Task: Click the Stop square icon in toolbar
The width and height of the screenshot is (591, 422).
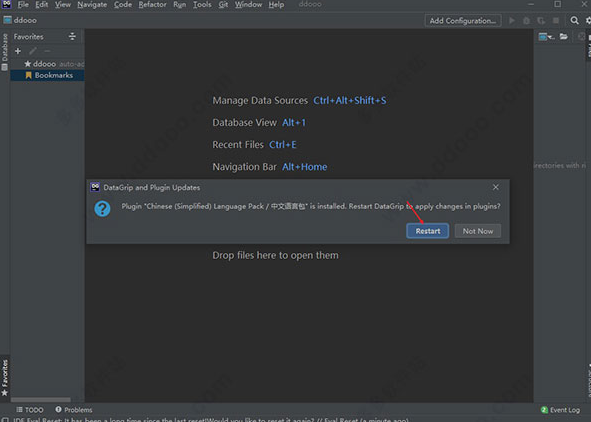Action: (x=556, y=20)
